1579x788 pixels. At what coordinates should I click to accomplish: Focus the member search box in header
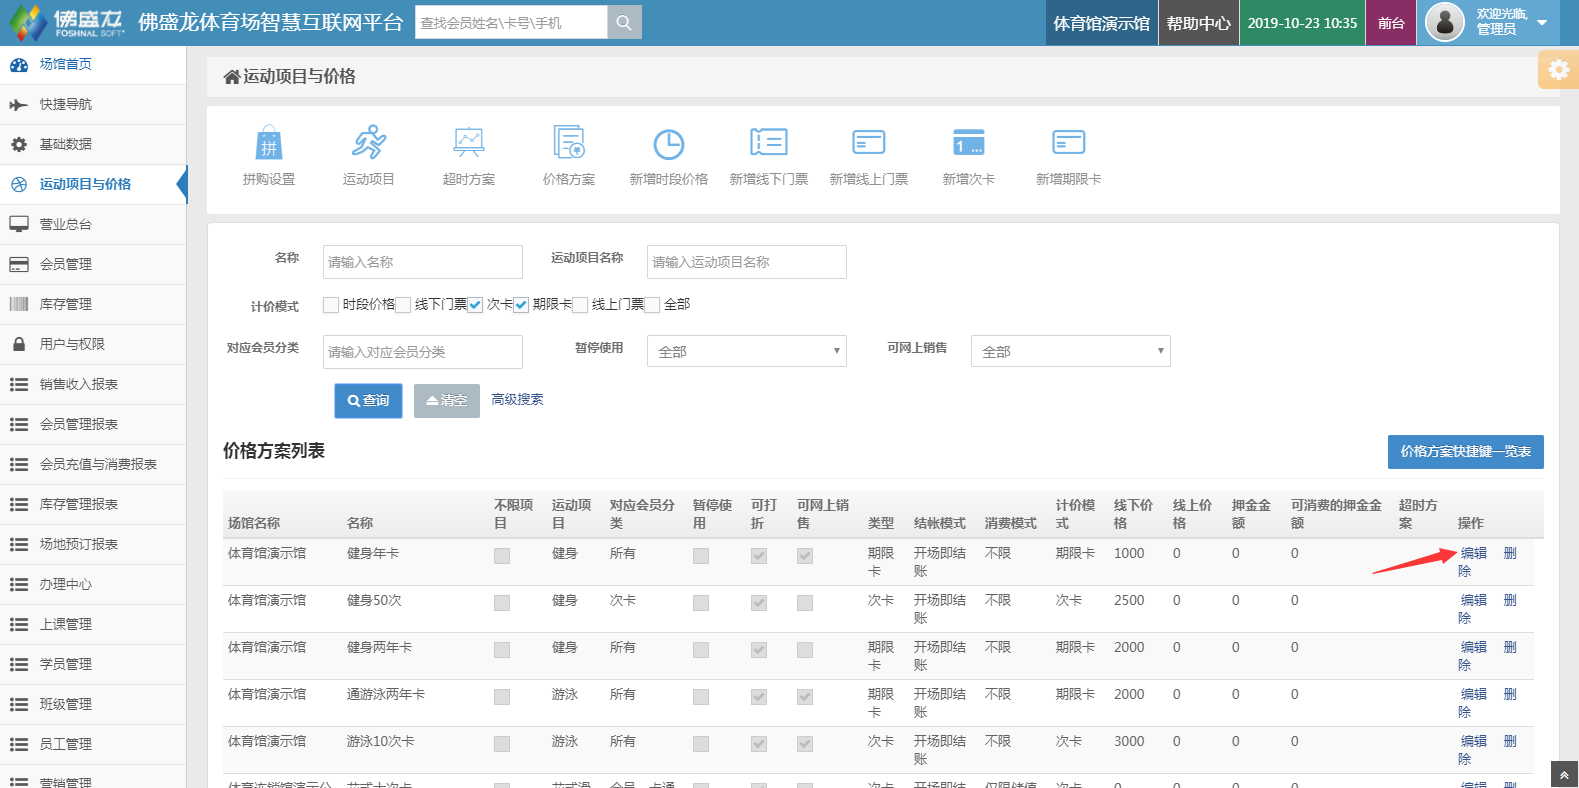pos(511,22)
